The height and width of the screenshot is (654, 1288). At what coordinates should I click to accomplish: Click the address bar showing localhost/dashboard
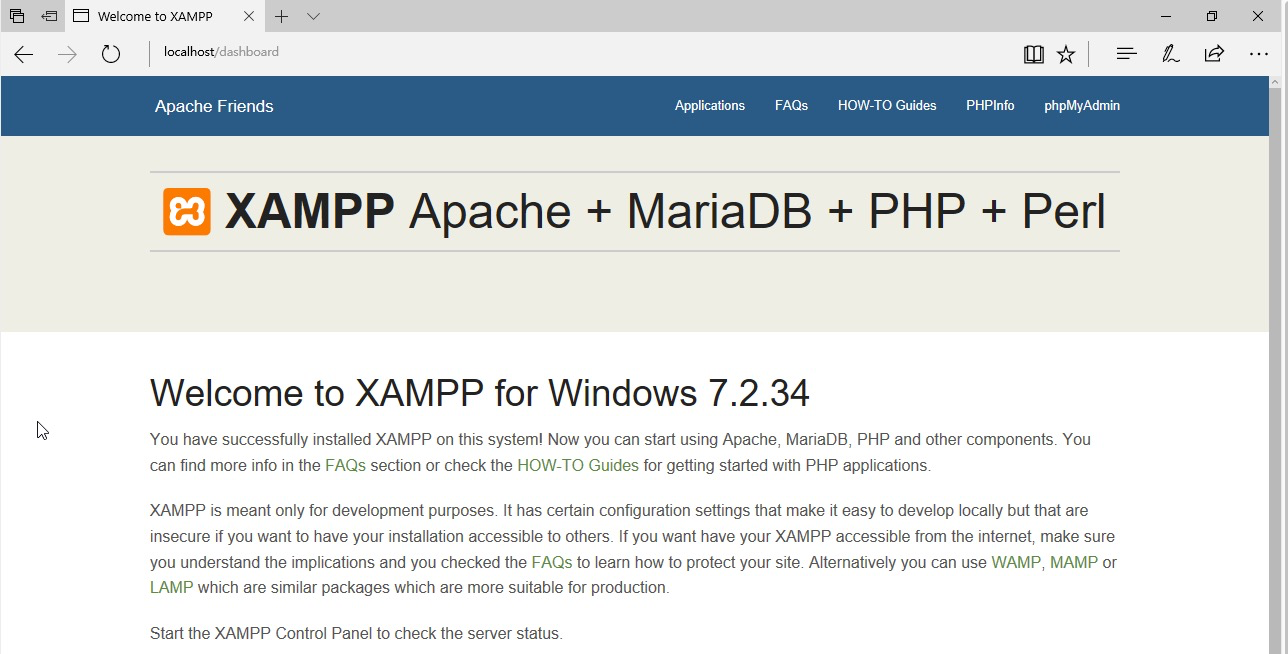tap(580, 52)
